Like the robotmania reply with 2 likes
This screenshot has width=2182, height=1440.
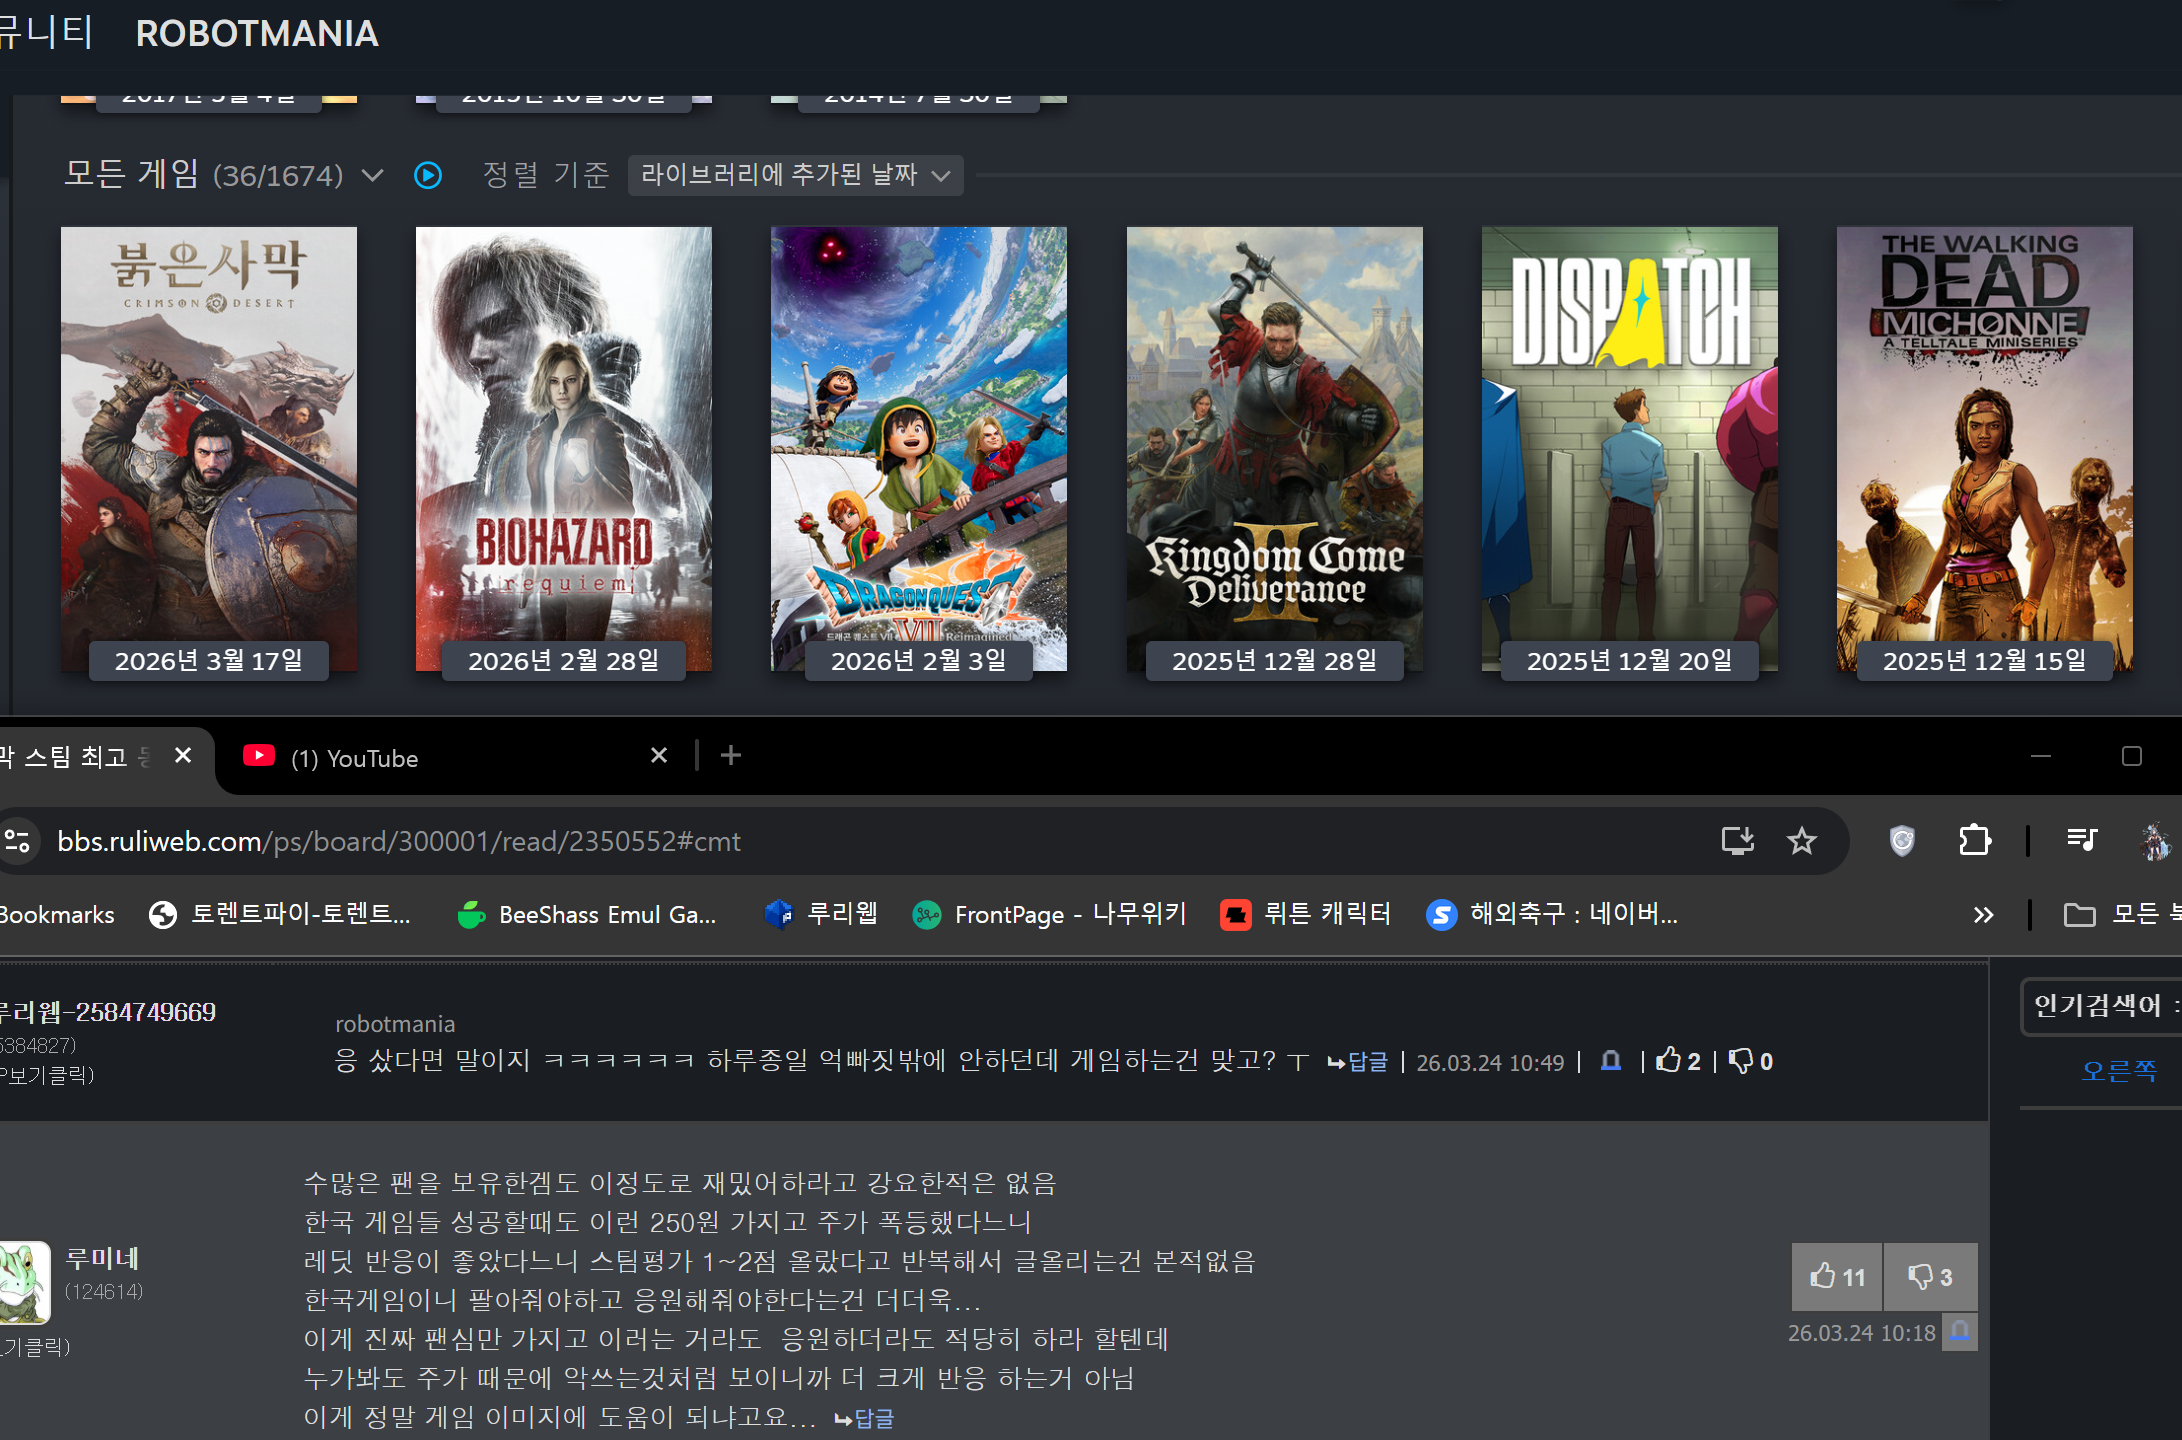tap(1678, 1061)
